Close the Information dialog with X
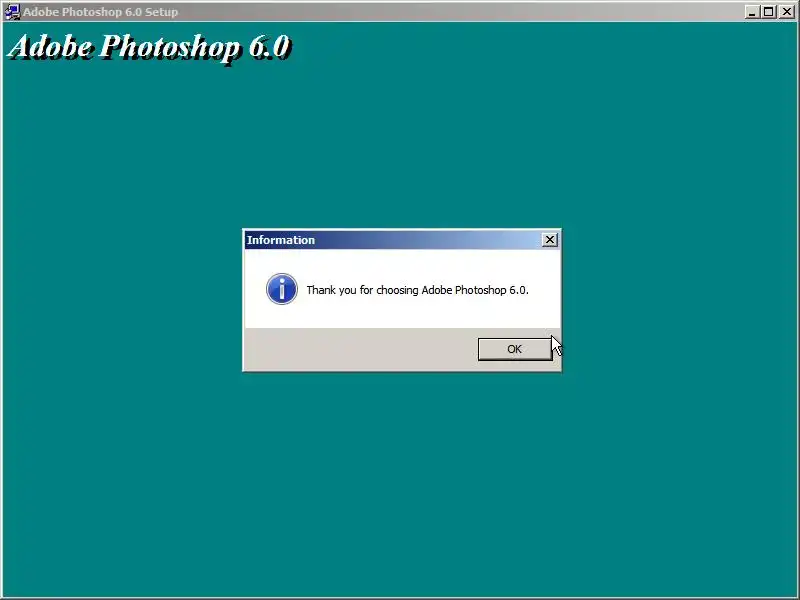 pos(549,240)
